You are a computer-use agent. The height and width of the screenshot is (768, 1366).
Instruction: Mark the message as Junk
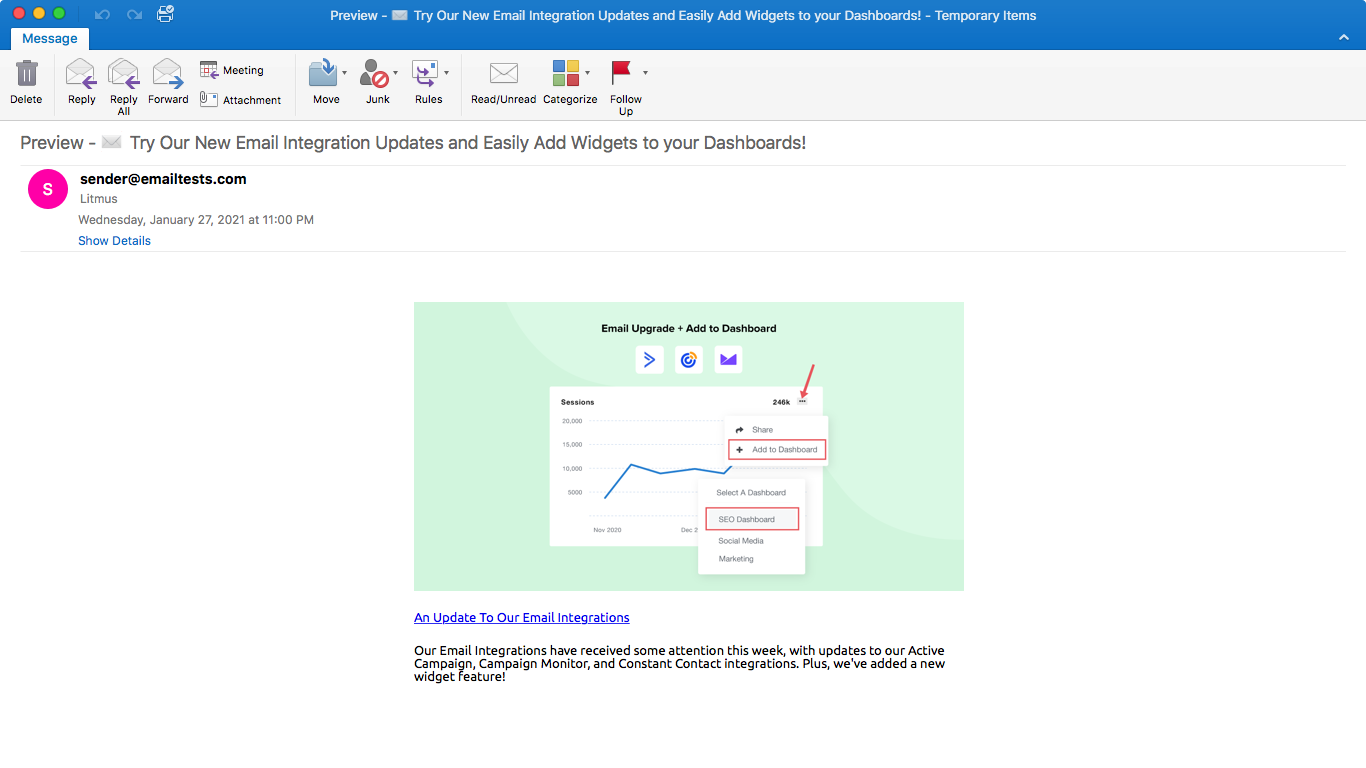pos(375,82)
